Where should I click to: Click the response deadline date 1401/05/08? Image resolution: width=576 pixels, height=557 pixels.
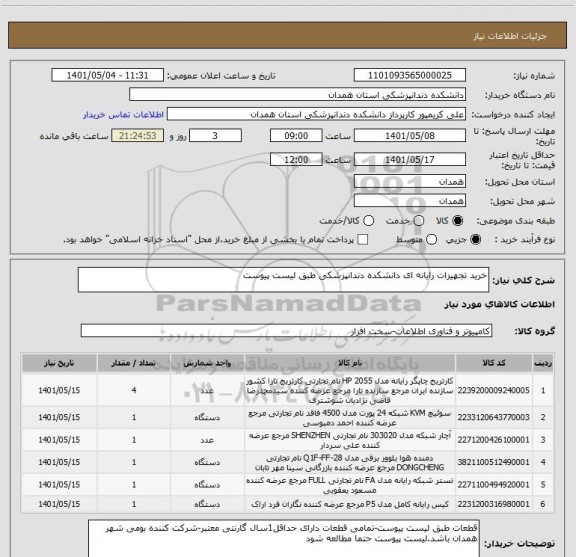click(x=410, y=136)
